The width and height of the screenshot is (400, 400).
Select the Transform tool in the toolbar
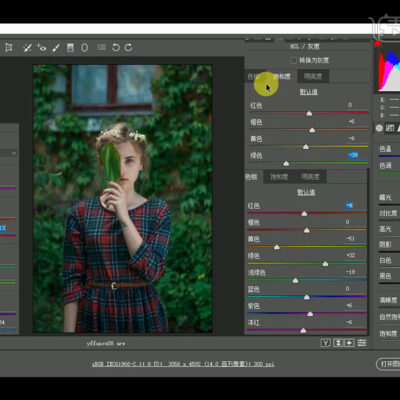click(x=9, y=48)
